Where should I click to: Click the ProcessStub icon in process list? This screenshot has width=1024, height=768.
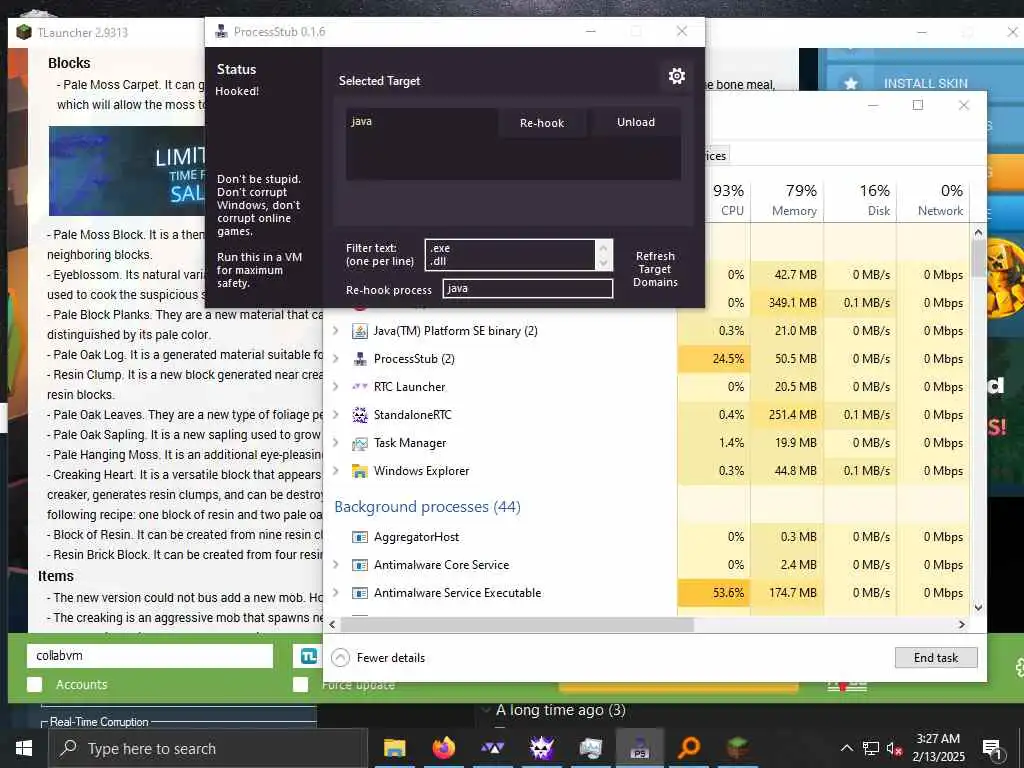coord(360,359)
